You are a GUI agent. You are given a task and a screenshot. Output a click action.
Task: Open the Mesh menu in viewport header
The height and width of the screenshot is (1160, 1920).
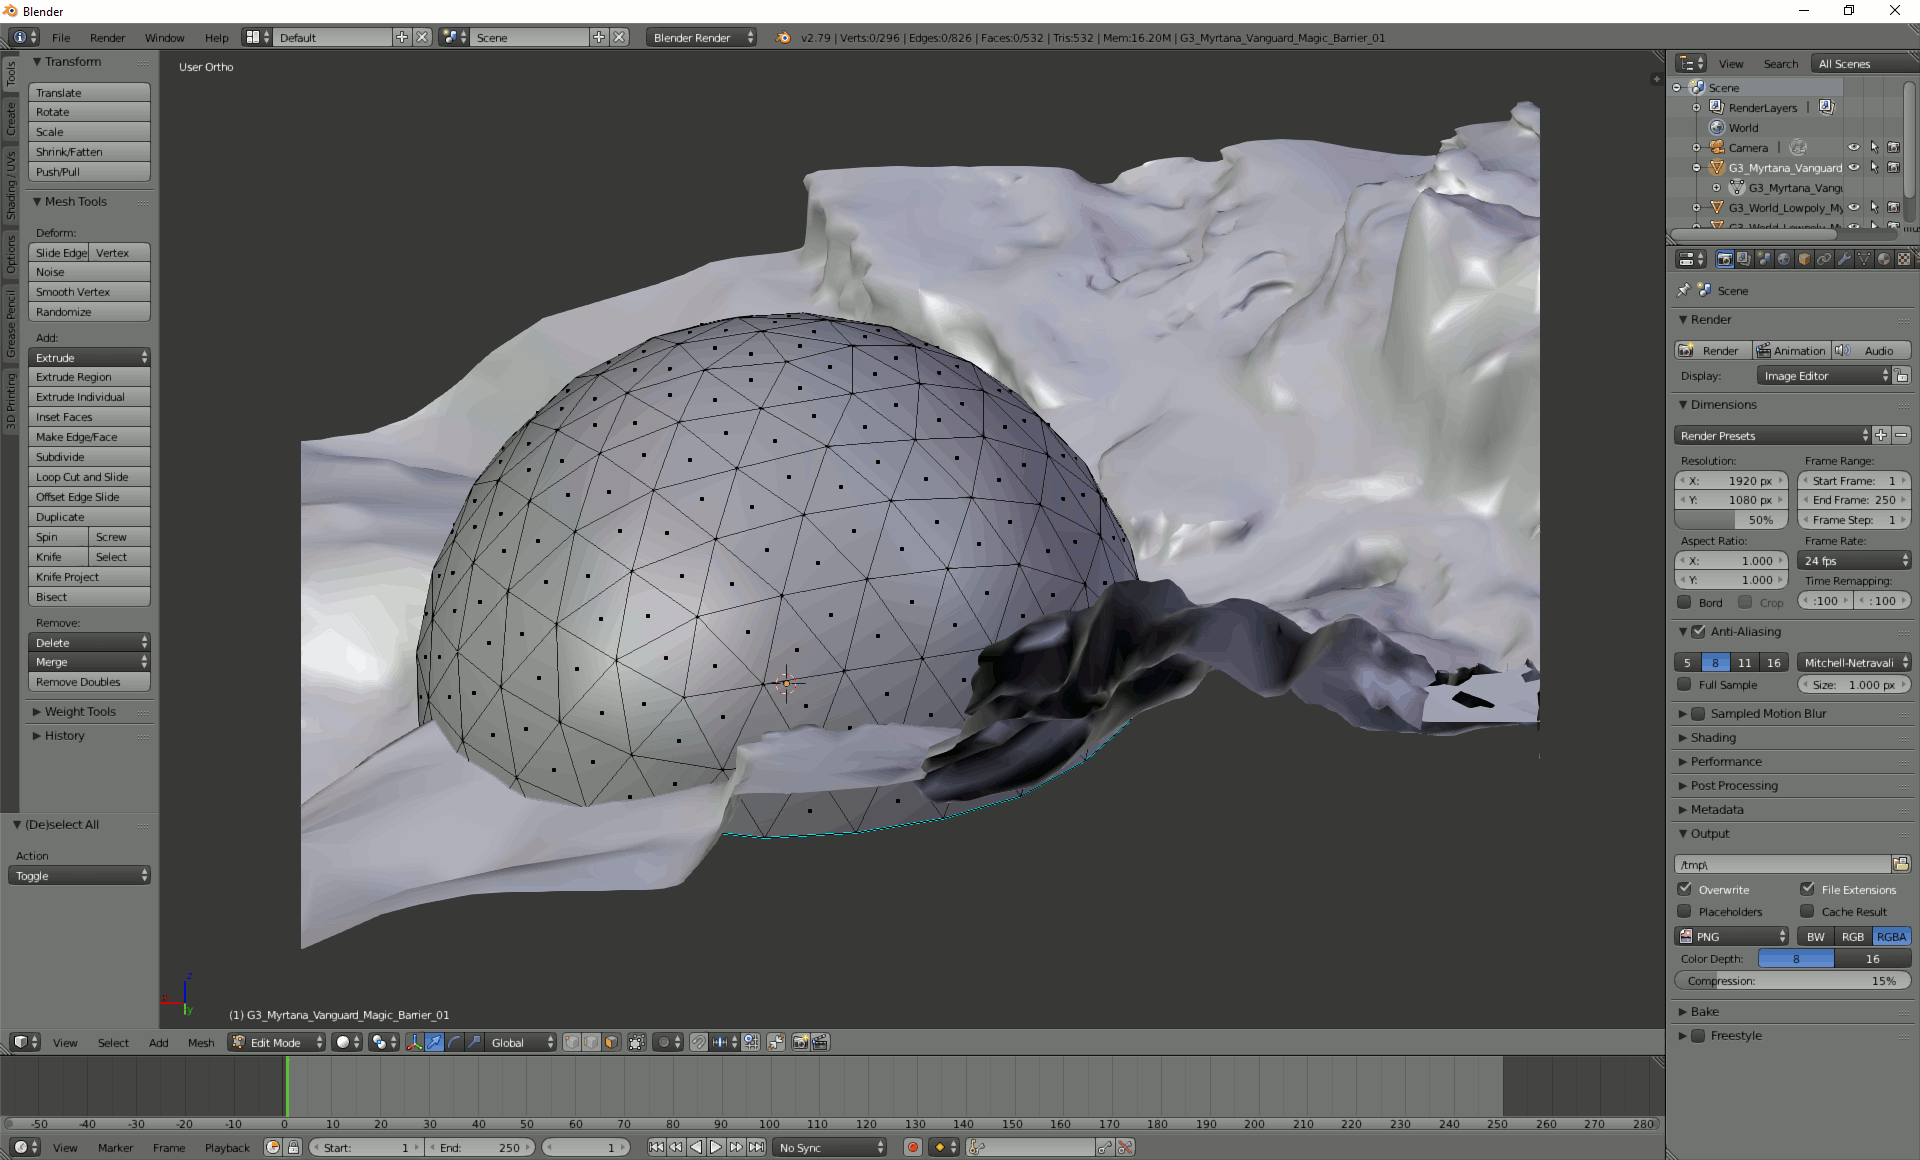pos(201,1042)
